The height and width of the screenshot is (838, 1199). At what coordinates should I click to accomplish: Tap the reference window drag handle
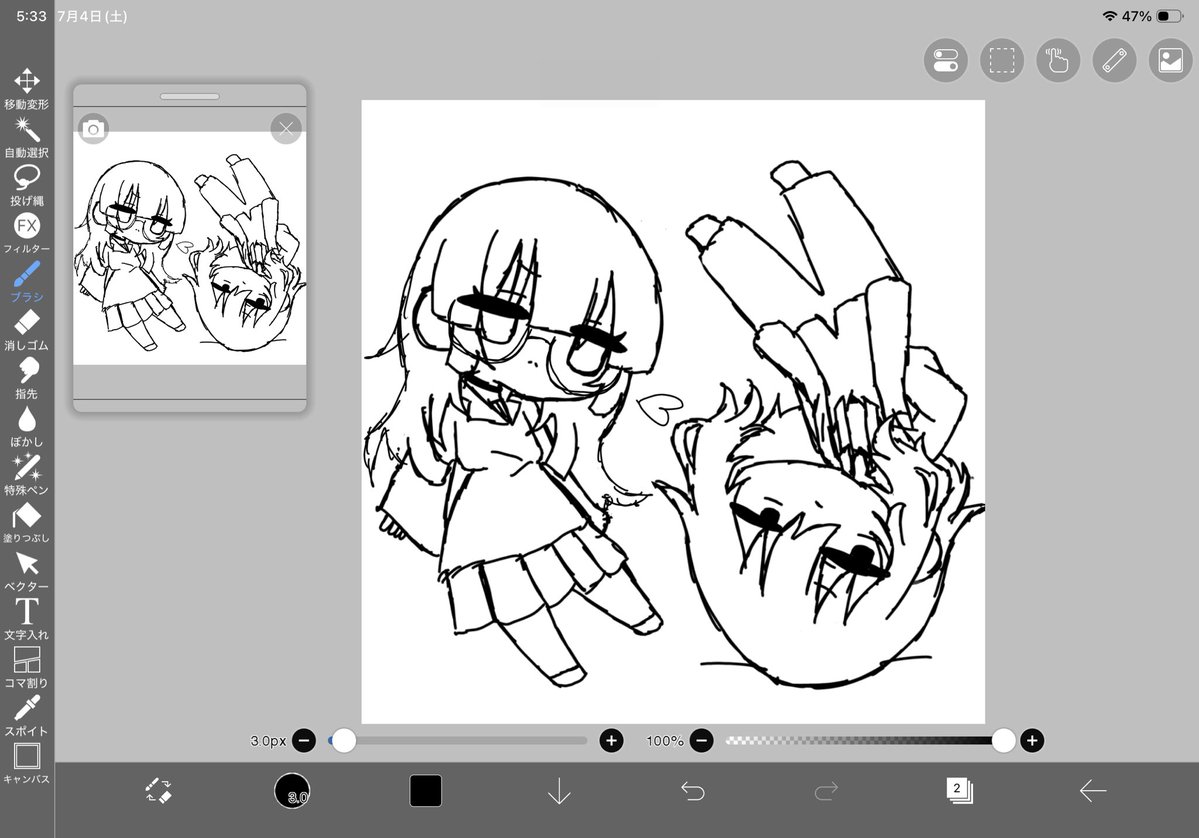(x=190, y=96)
